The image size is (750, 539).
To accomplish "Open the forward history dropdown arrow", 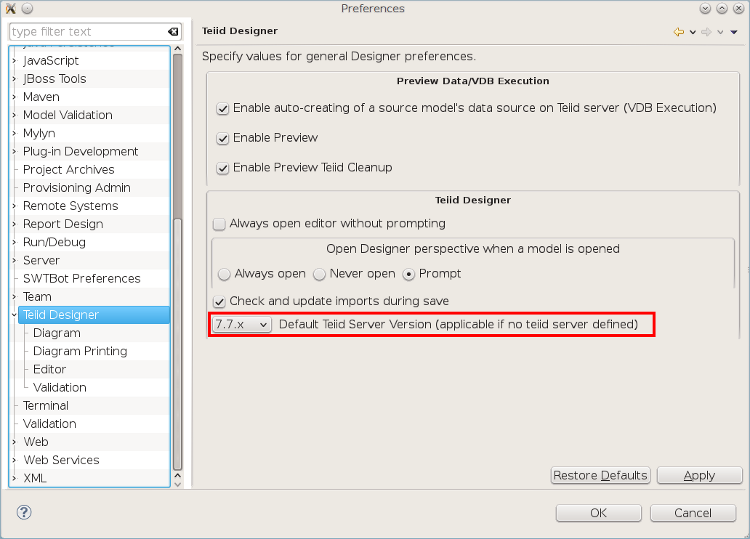I will tap(720, 33).
